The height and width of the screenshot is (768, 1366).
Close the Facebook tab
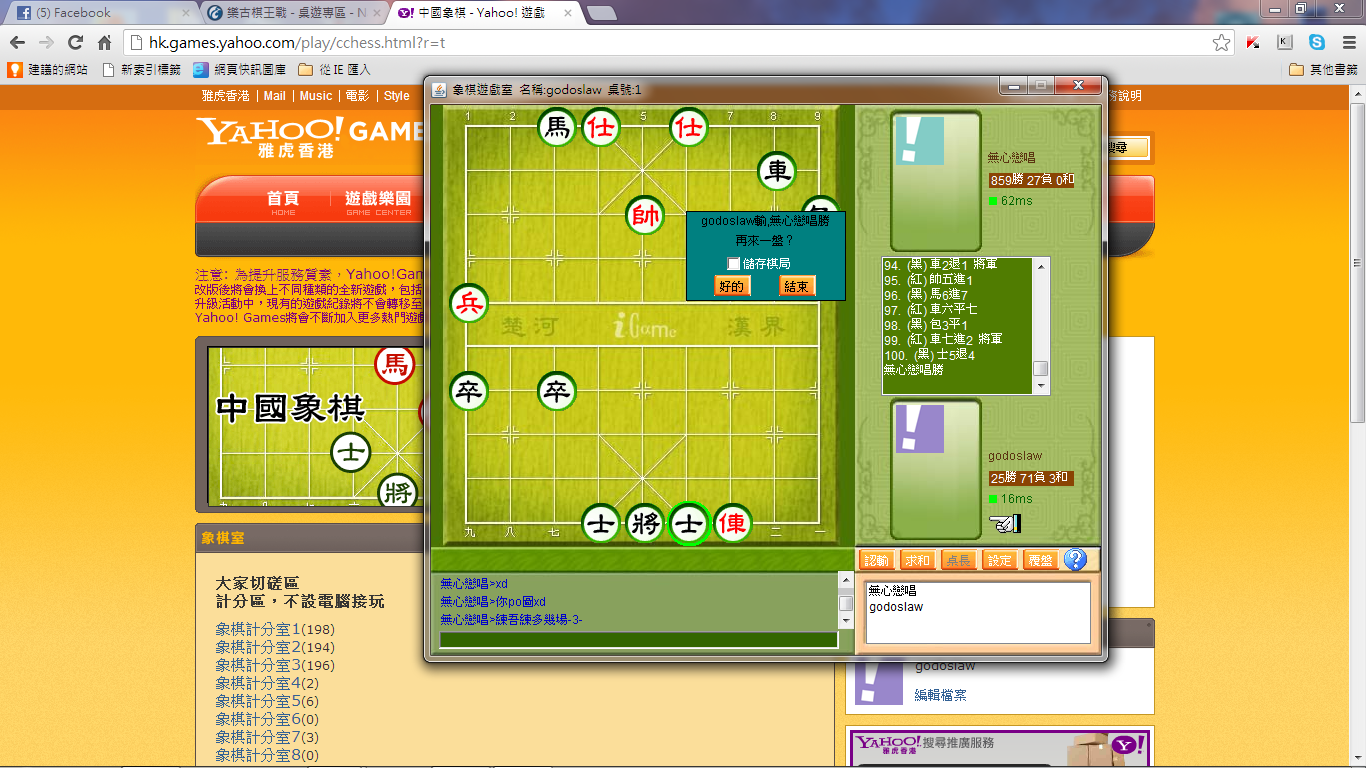[x=185, y=13]
